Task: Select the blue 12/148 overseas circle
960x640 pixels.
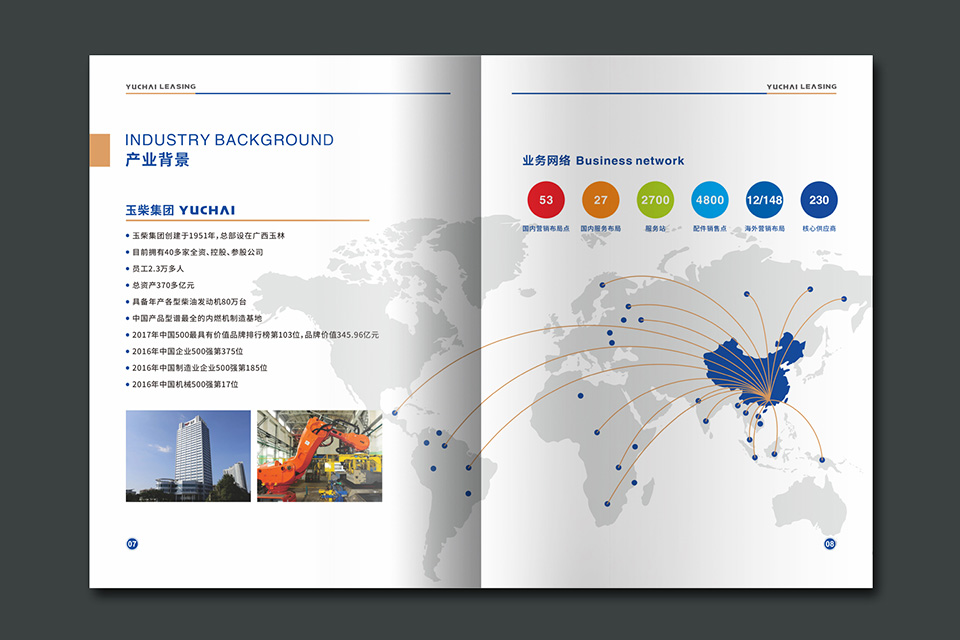Action: [x=765, y=200]
